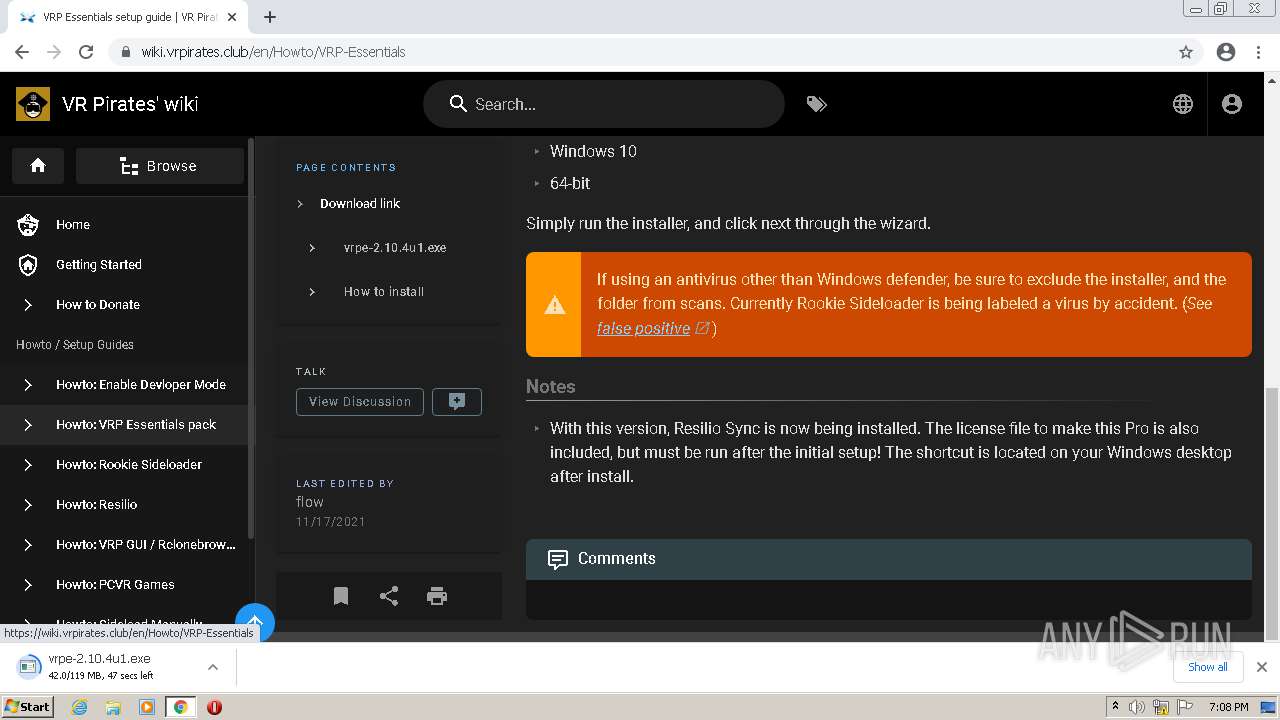The image size is (1280, 720).
Task: Click the Chrome address bar URL
Action: coord(273,52)
